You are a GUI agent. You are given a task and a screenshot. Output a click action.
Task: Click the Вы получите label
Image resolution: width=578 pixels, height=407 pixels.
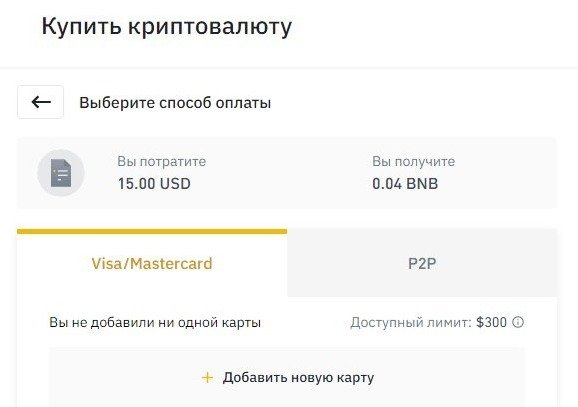pos(413,161)
